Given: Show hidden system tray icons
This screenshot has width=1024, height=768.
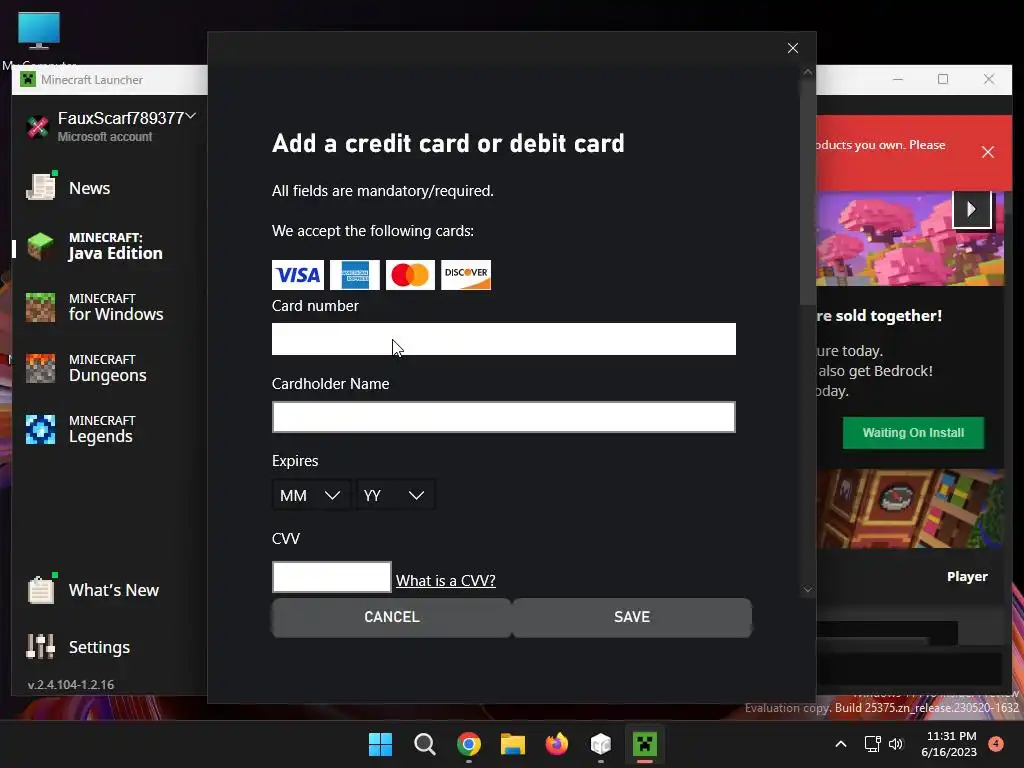Looking at the screenshot, I should click(841, 744).
